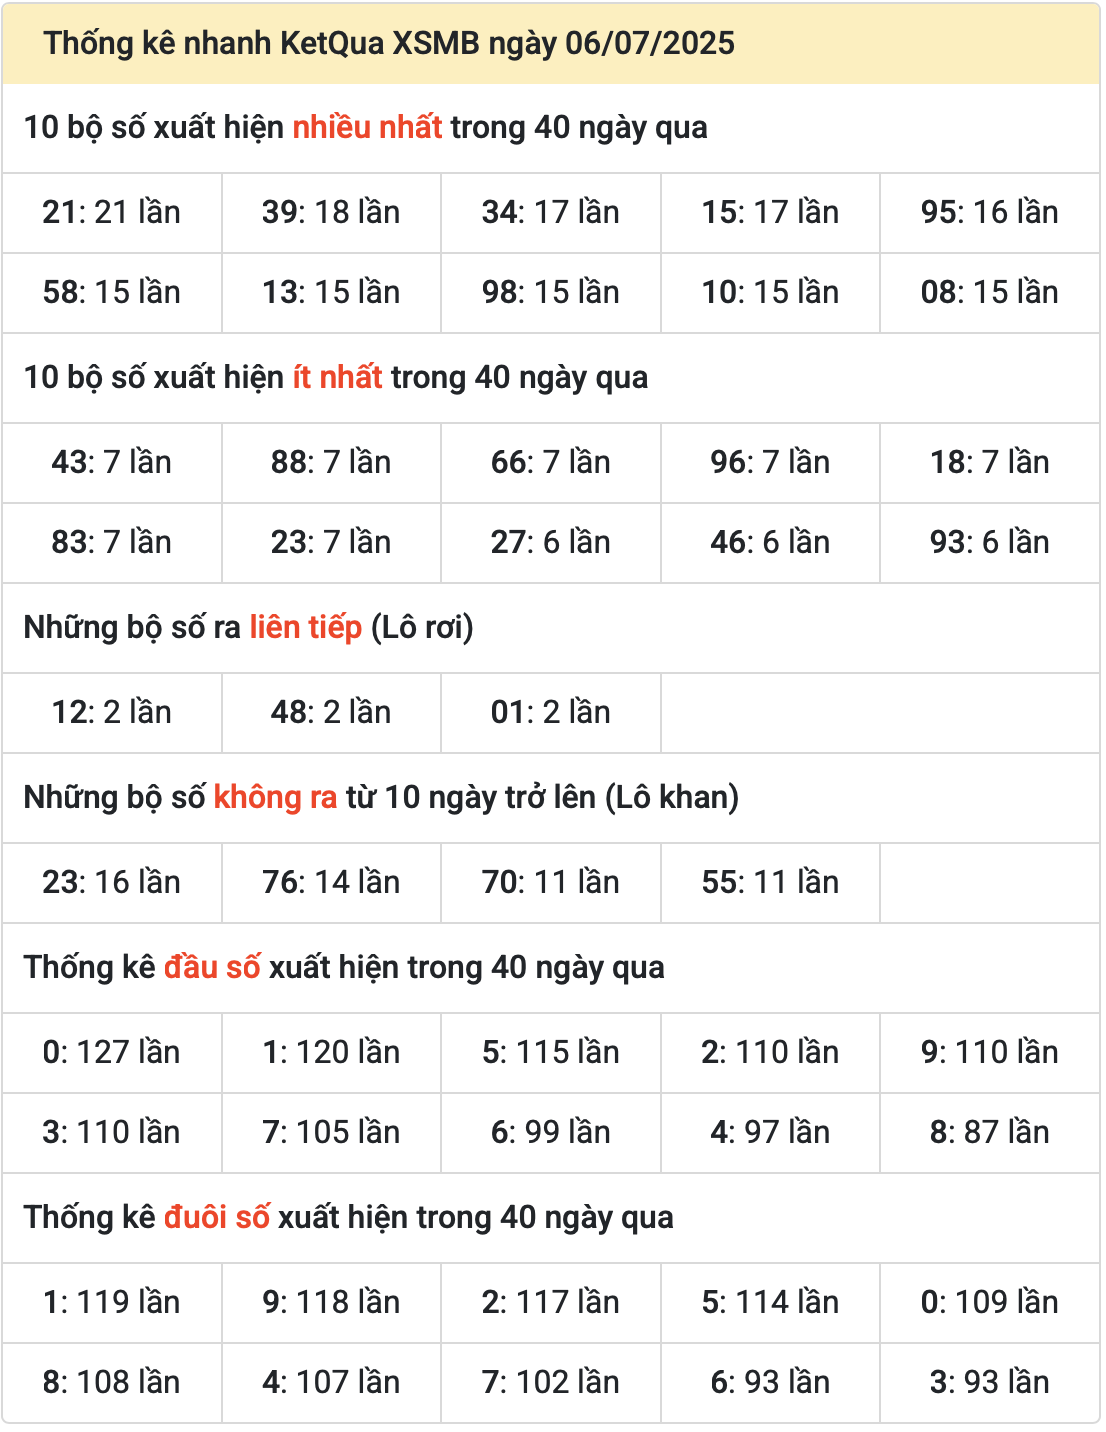Click the red 'đuôi số' heading text
This screenshot has height=1432, width=1106.
(217, 1218)
